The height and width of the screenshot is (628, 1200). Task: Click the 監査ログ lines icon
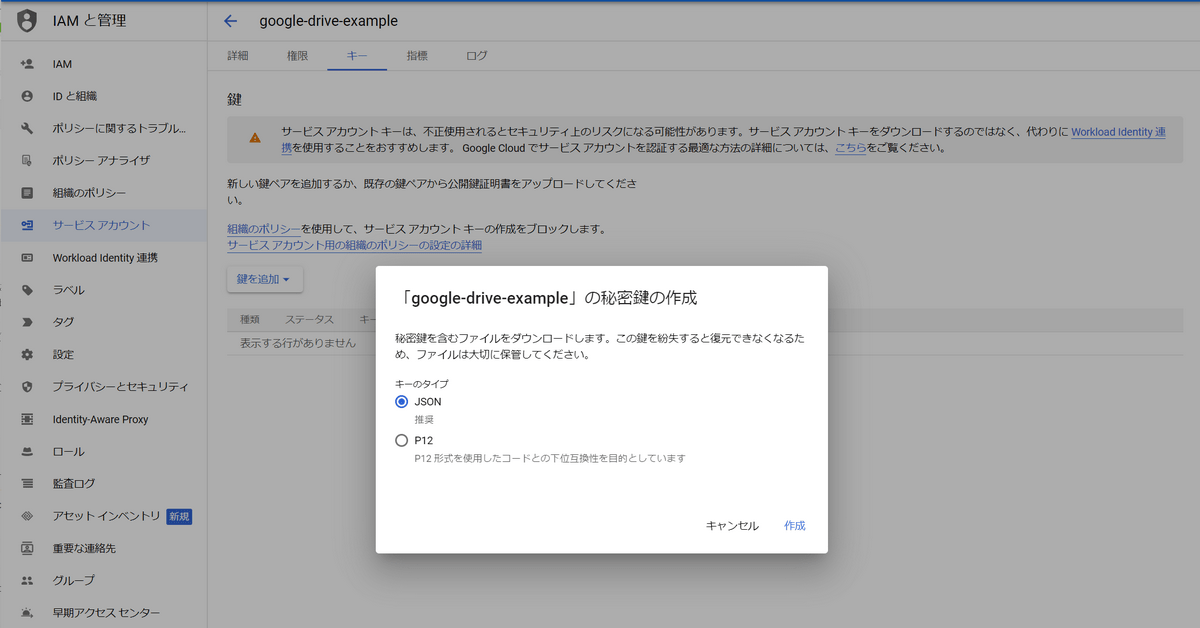tap(27, 484)
